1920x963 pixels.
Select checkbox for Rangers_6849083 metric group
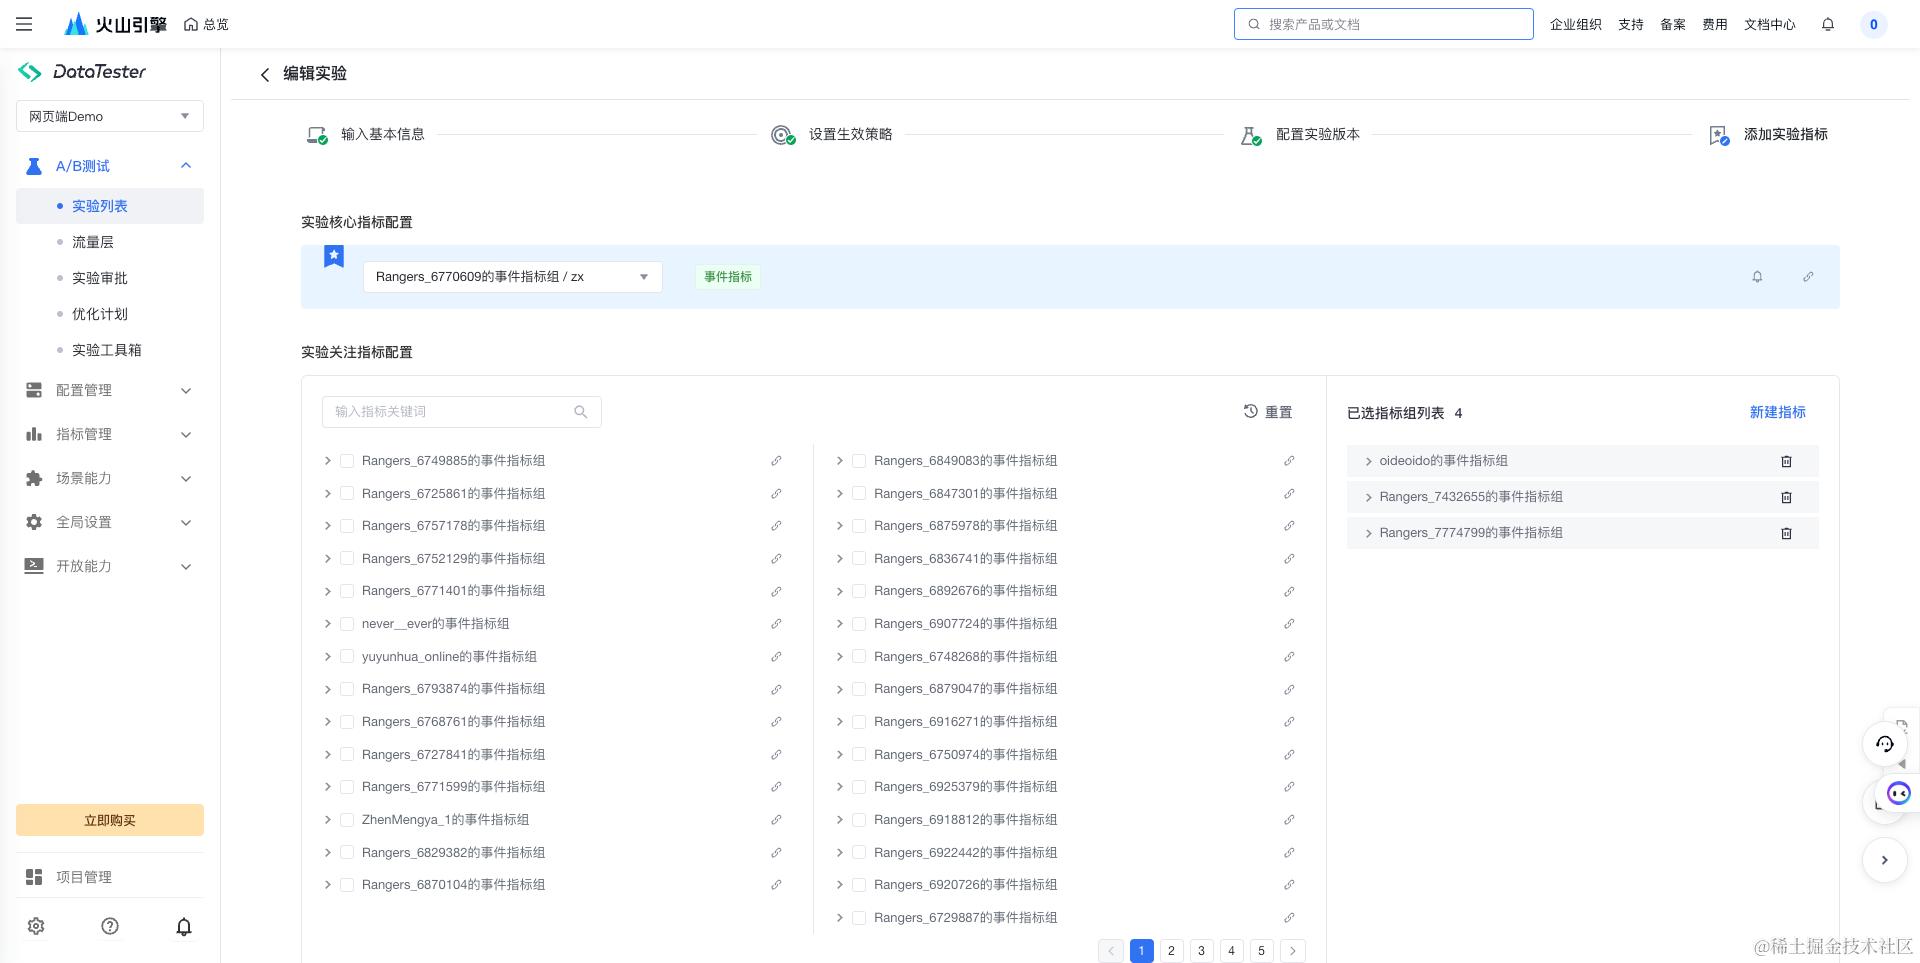pos(859,461)
